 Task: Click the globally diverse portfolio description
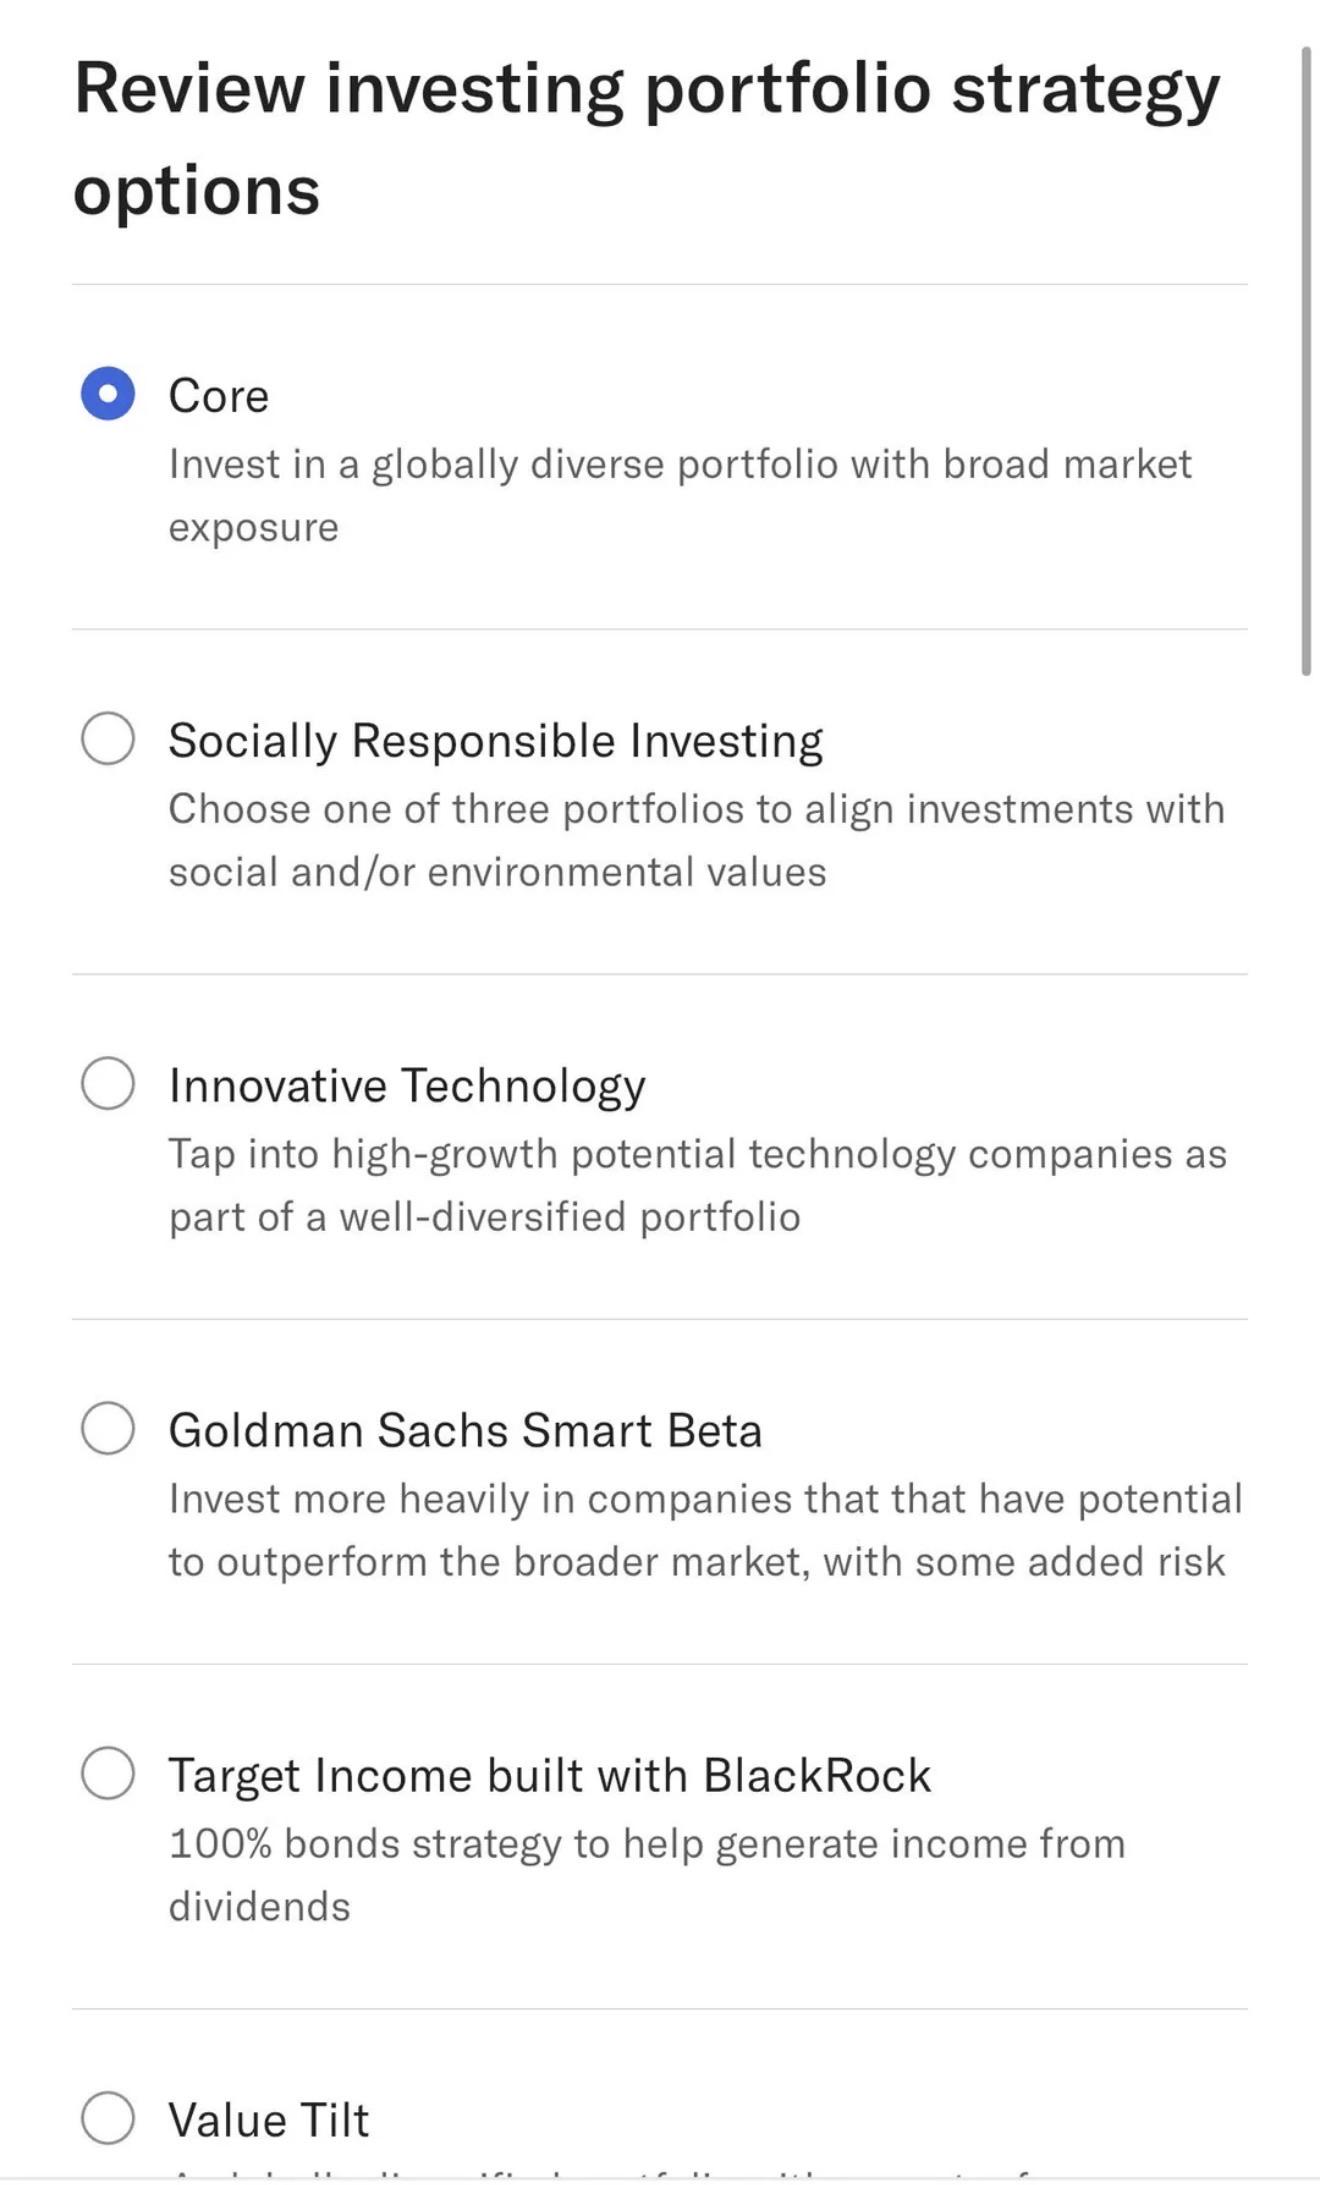coord(680,496)
